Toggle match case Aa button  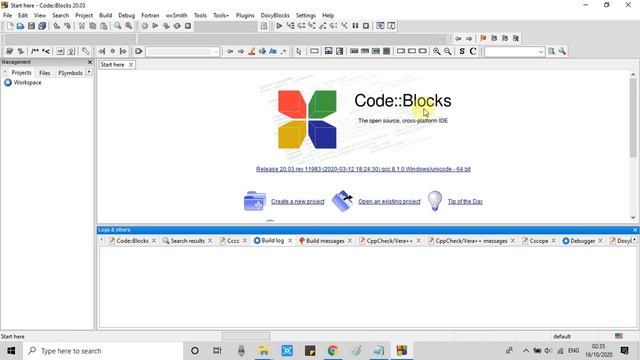pyautogui.click(x=273, y=51)
